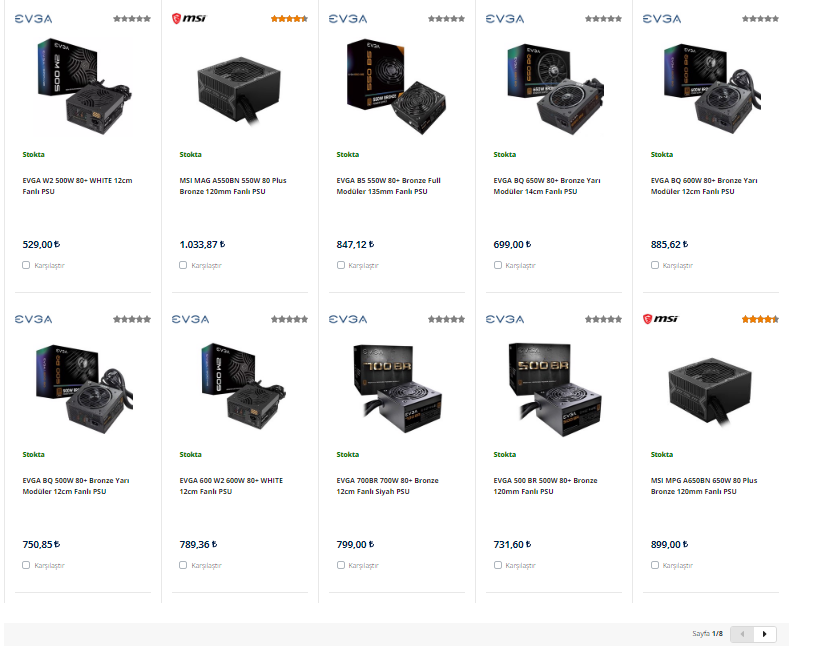Click EVGA BQ 500W product image
829x656 pixels.
click(x=83, y=389)
